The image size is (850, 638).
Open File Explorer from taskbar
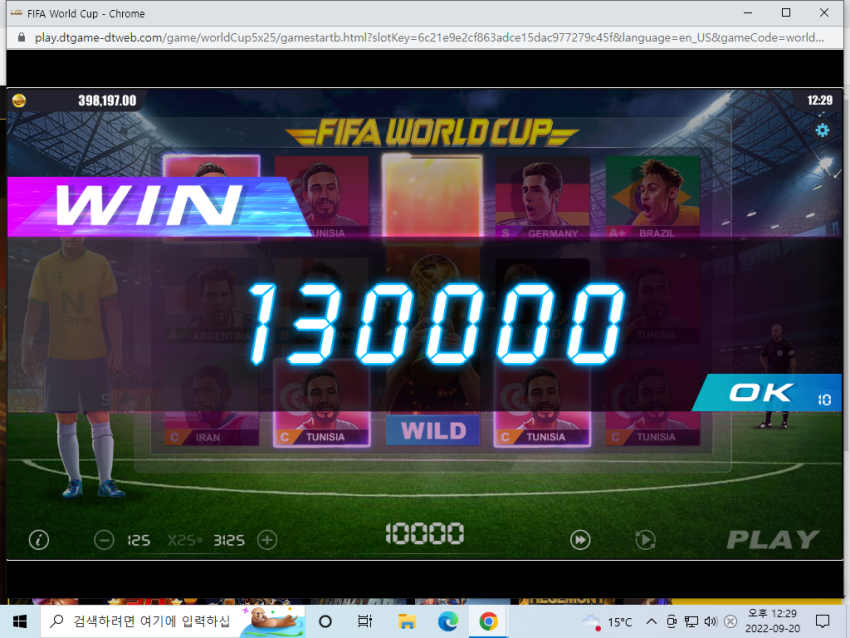point(407,621)
